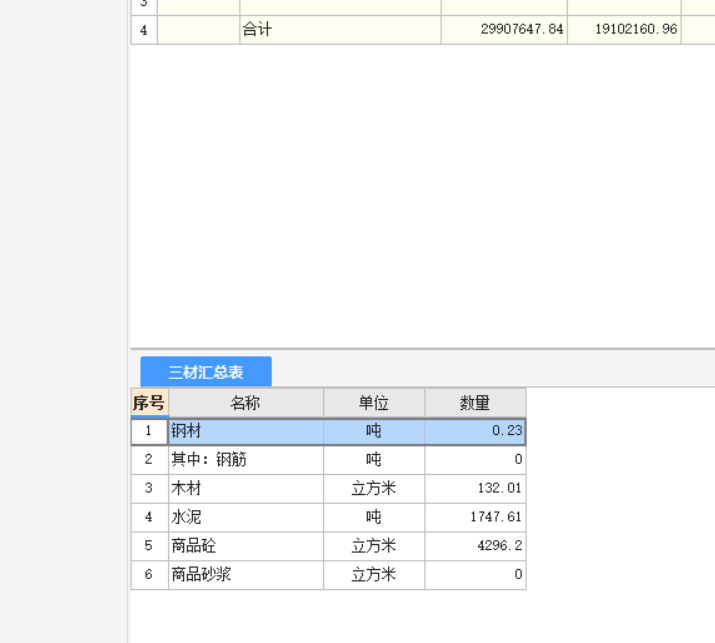
Task: Click 立方米 unit in 商品砼 row
Action: 374,546
